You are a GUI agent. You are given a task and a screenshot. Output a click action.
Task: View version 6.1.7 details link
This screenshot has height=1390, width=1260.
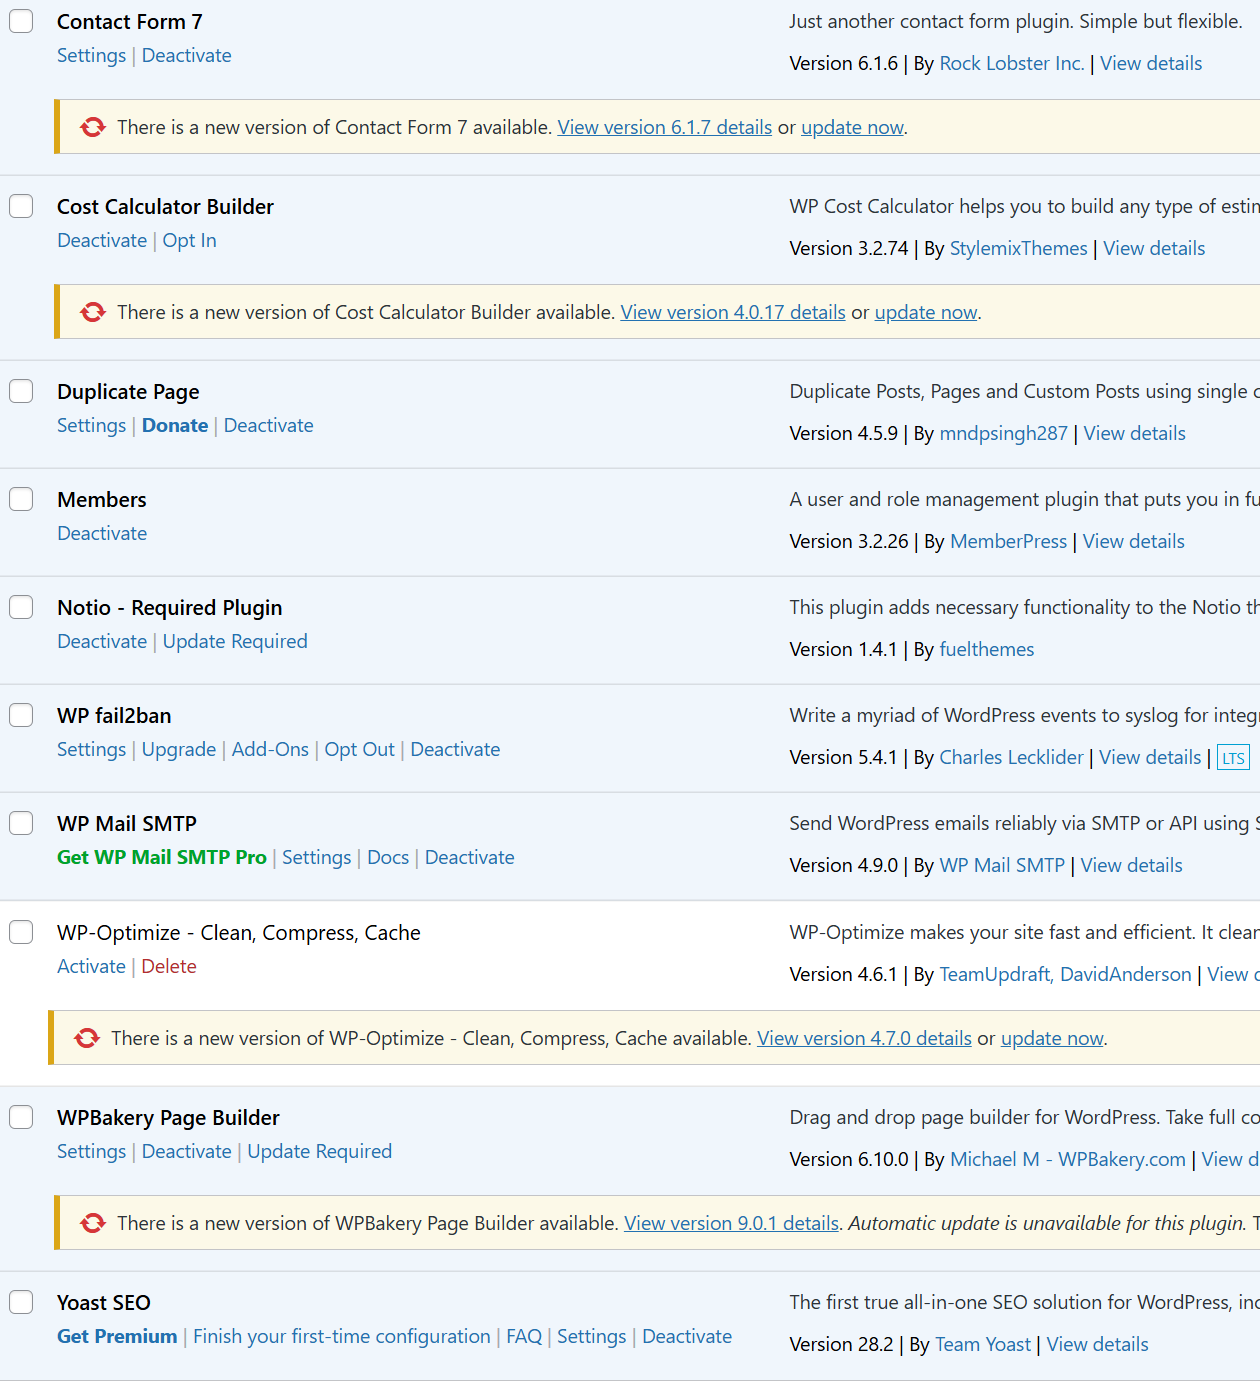(x=665, y=127)
